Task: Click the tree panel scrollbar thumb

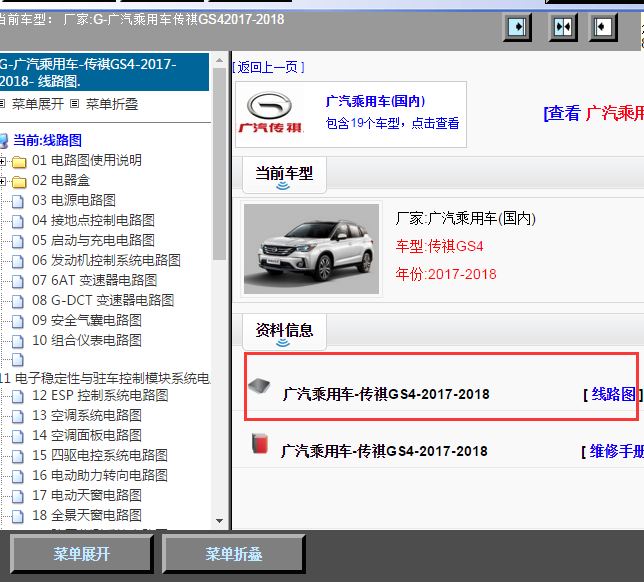Action: tap(219, 164)
